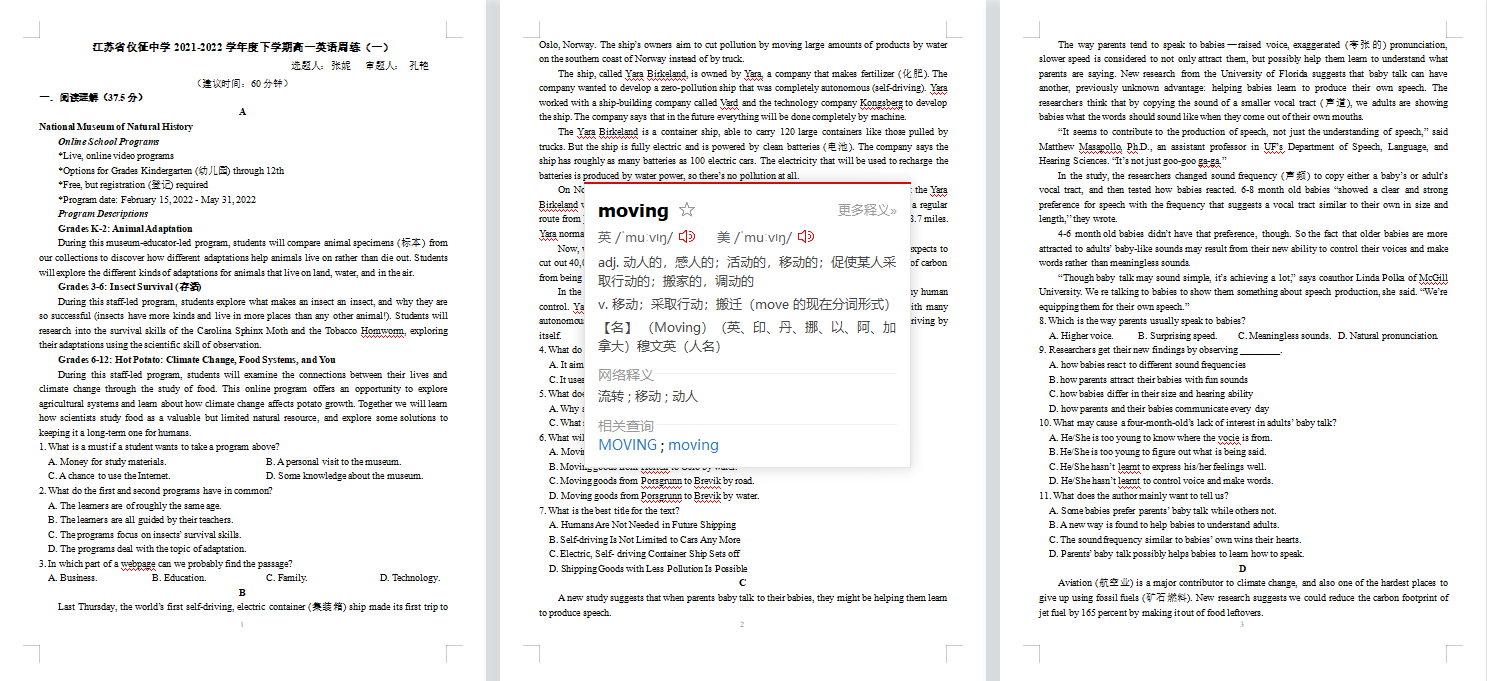Star the word moving as favorite
The image size is (1487, 681).
pyautogui.click(x=687, y=210)
